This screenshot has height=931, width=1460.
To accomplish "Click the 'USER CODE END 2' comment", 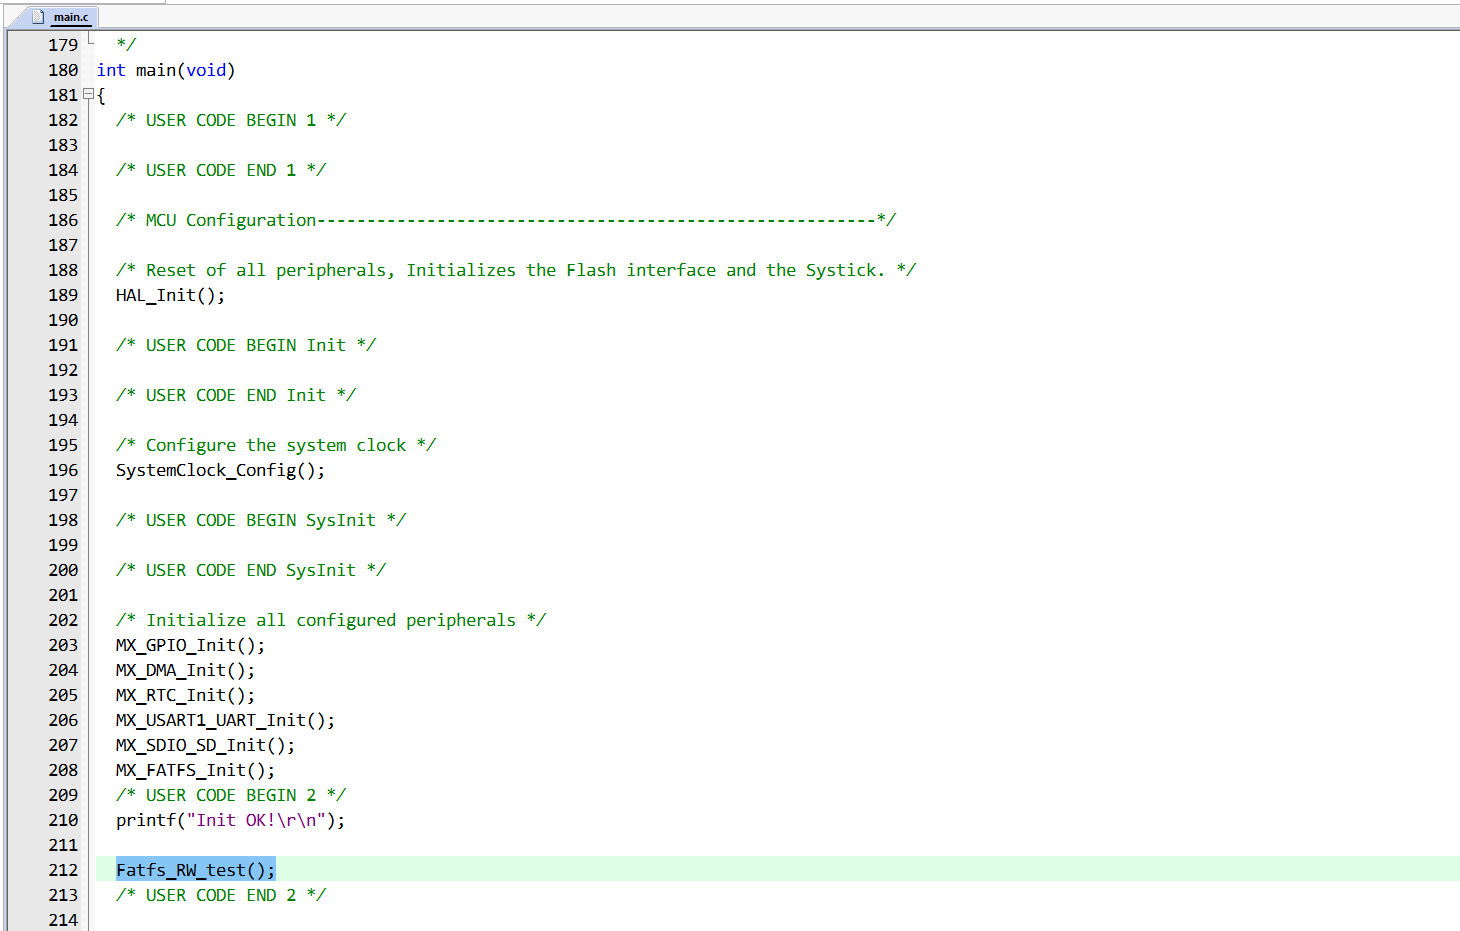I will coord(221,895).
